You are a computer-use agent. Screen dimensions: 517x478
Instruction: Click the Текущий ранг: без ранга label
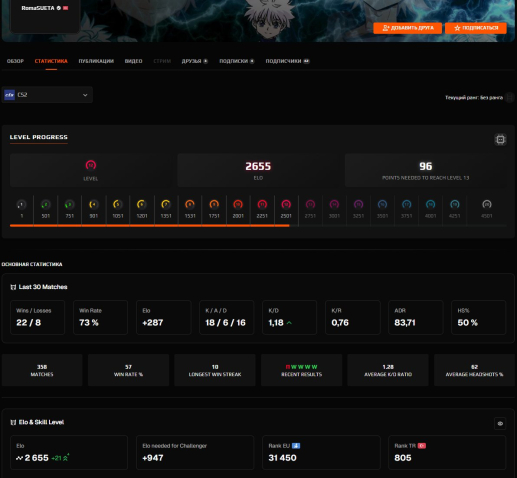click(474, 97)
